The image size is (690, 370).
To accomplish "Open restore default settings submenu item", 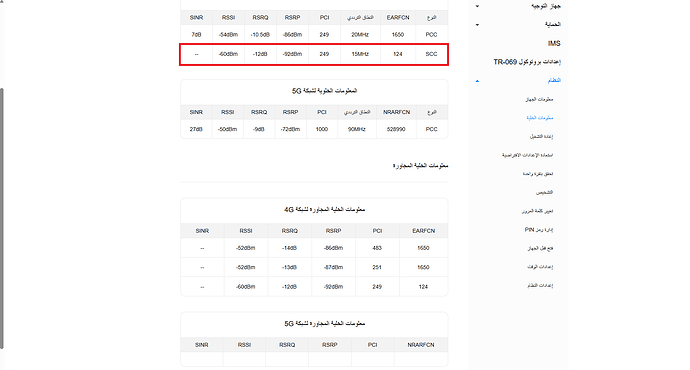I will click(x=528, y=155).
